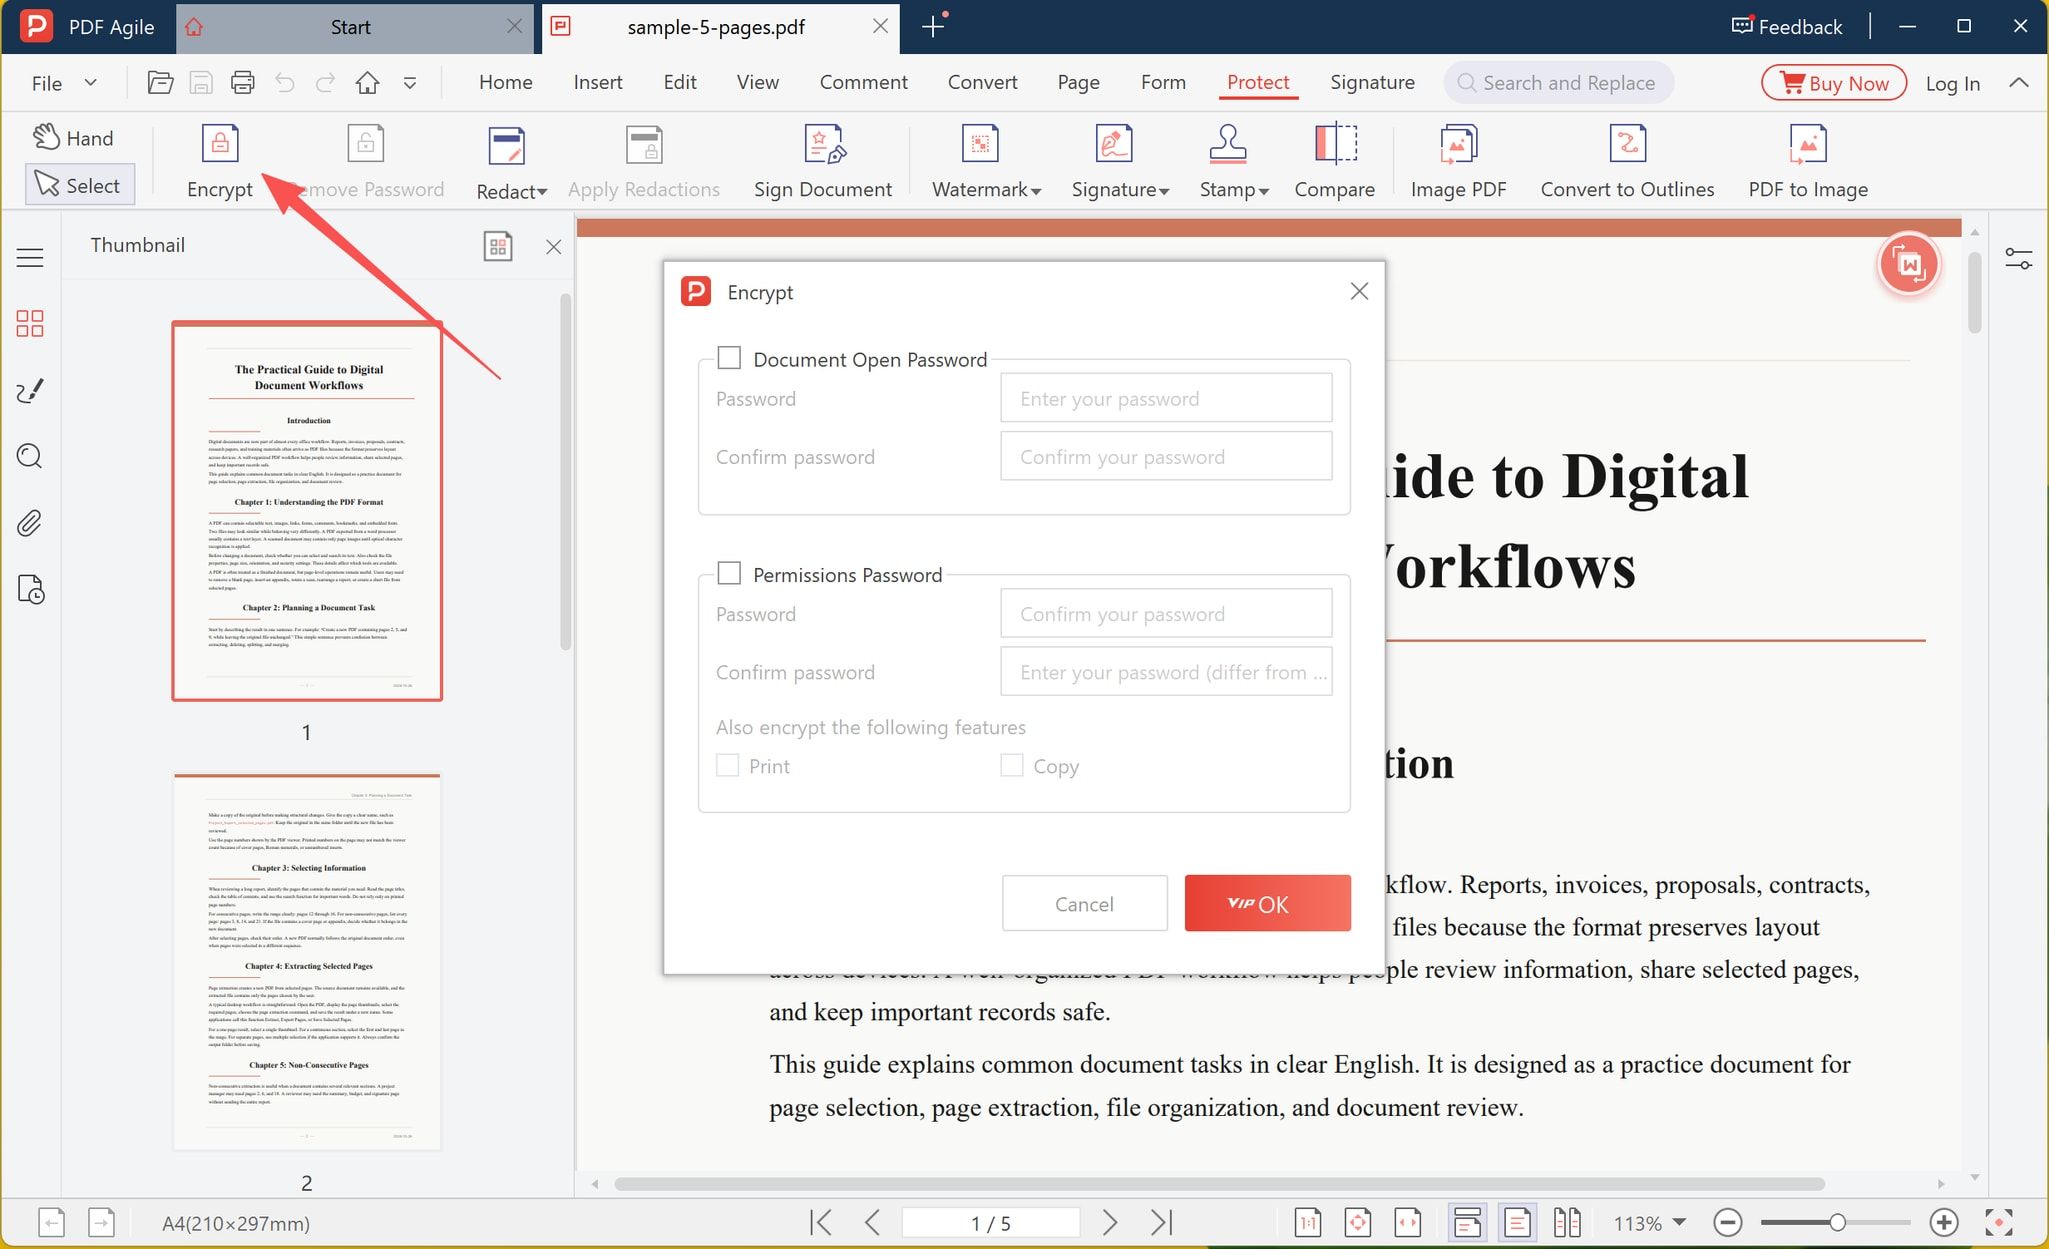The image size is (2049, 1249).
Task: Select page 2 thumbnail
Action: pos(307,962)
